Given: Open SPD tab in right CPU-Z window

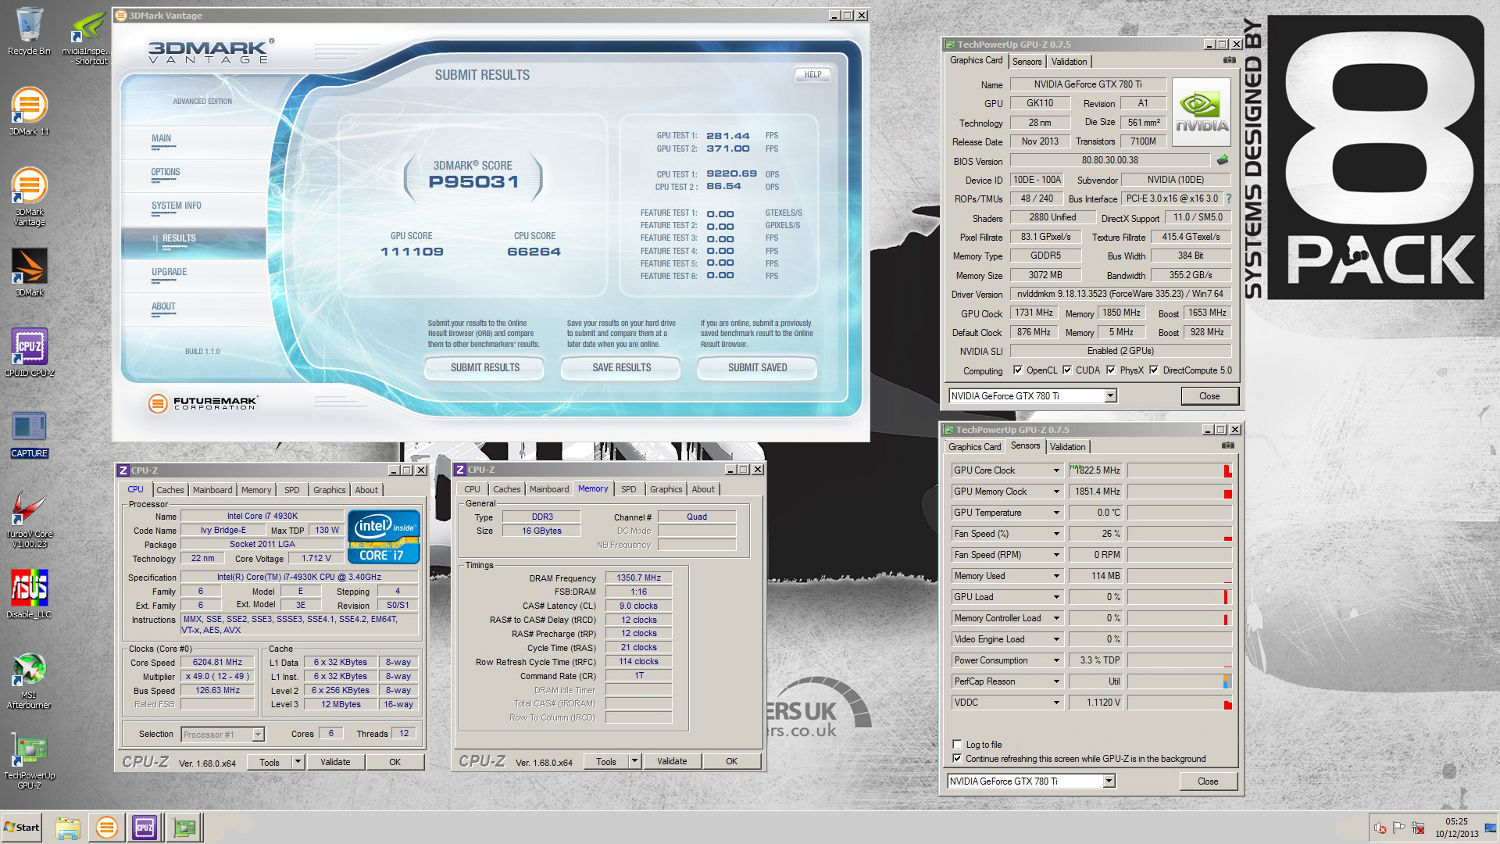Looking at the screenshot, I should coord(628,489).
